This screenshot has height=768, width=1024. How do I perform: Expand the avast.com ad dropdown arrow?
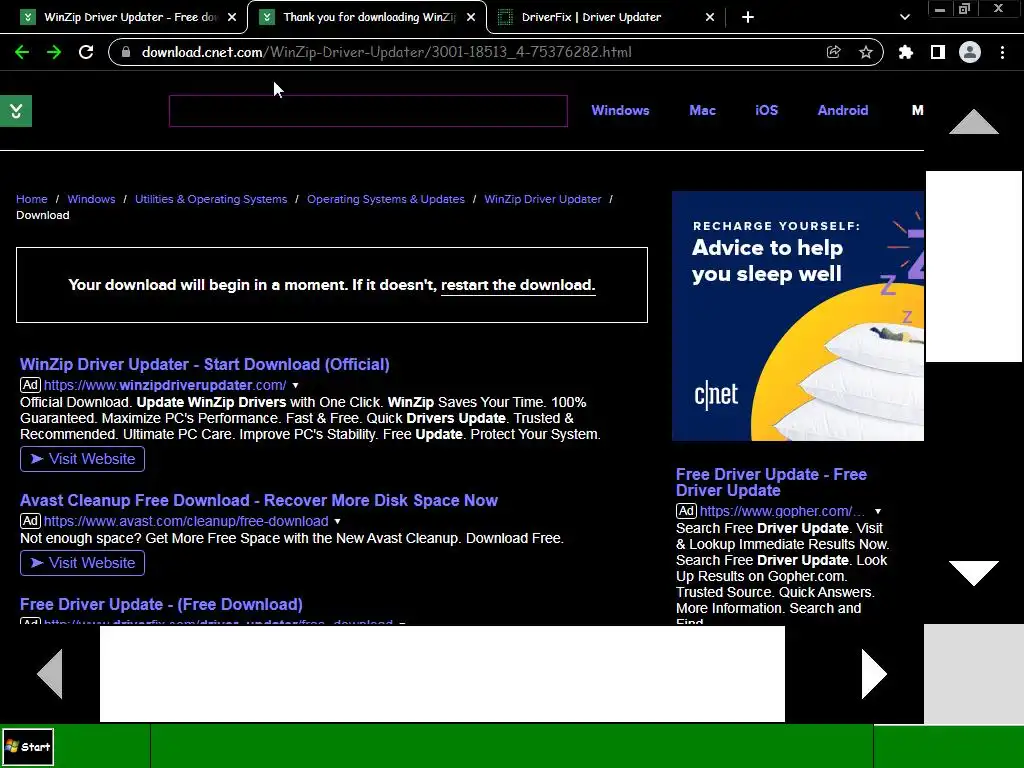[x=337, y=521]
